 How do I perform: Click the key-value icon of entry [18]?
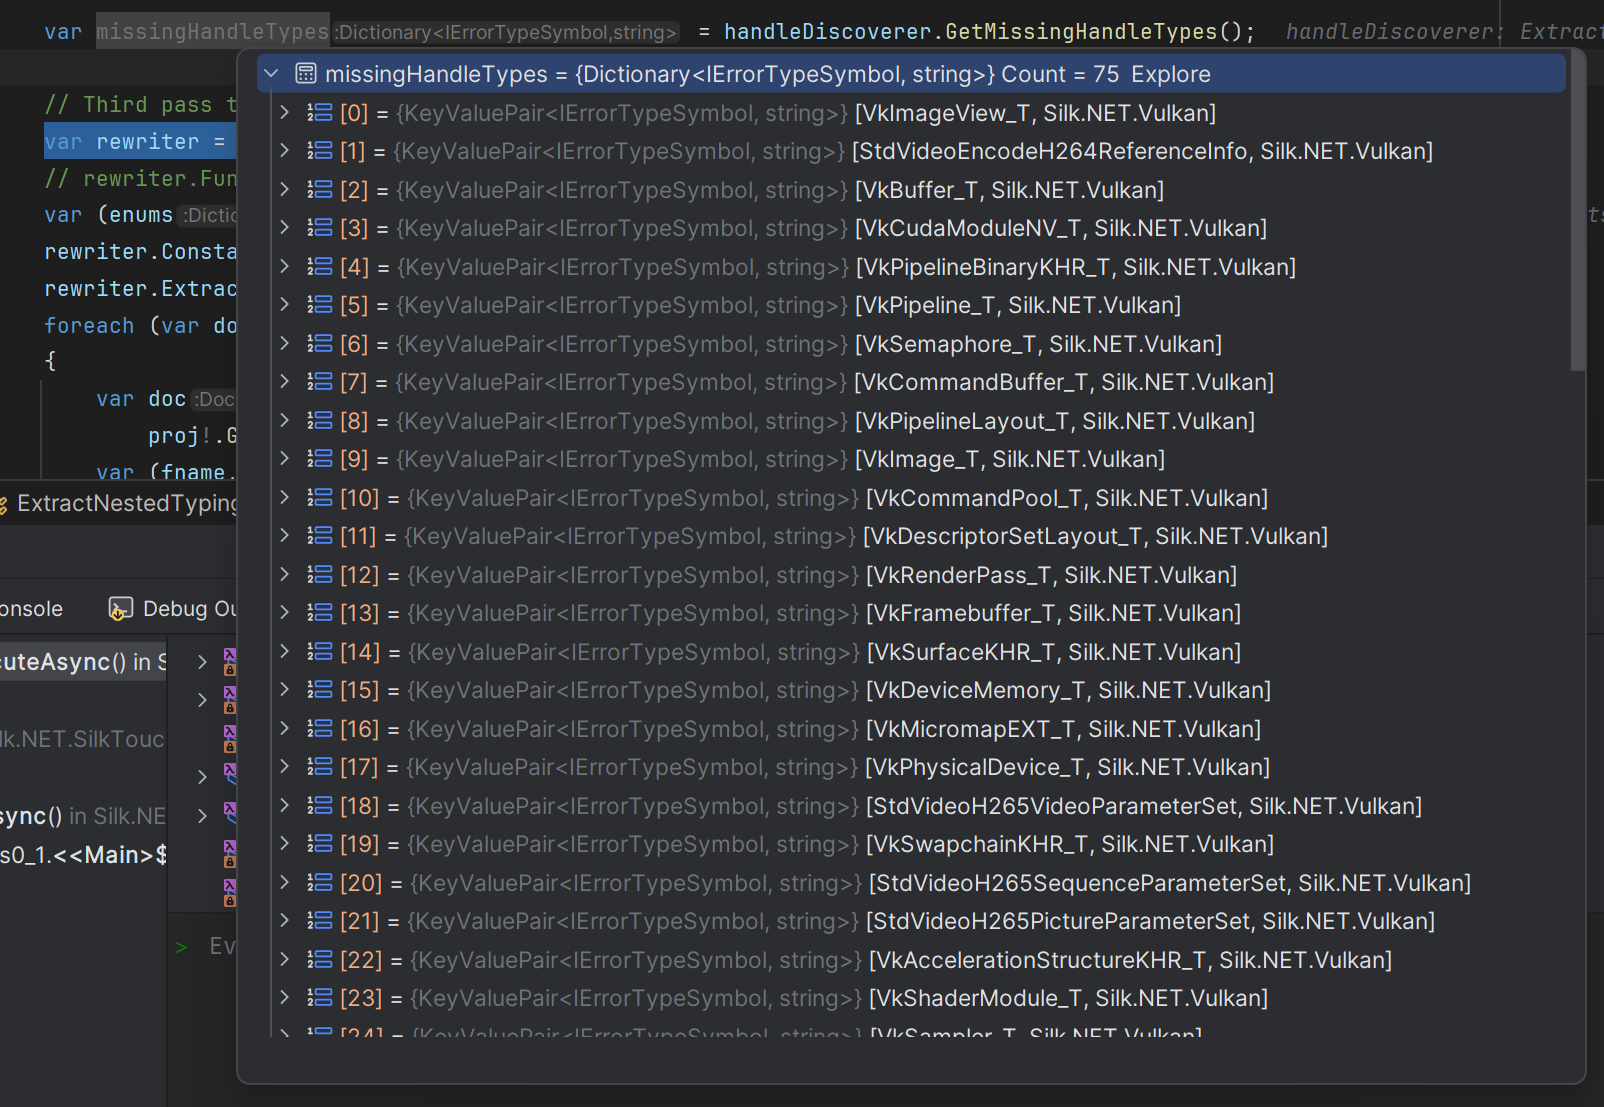click(320, 806)
